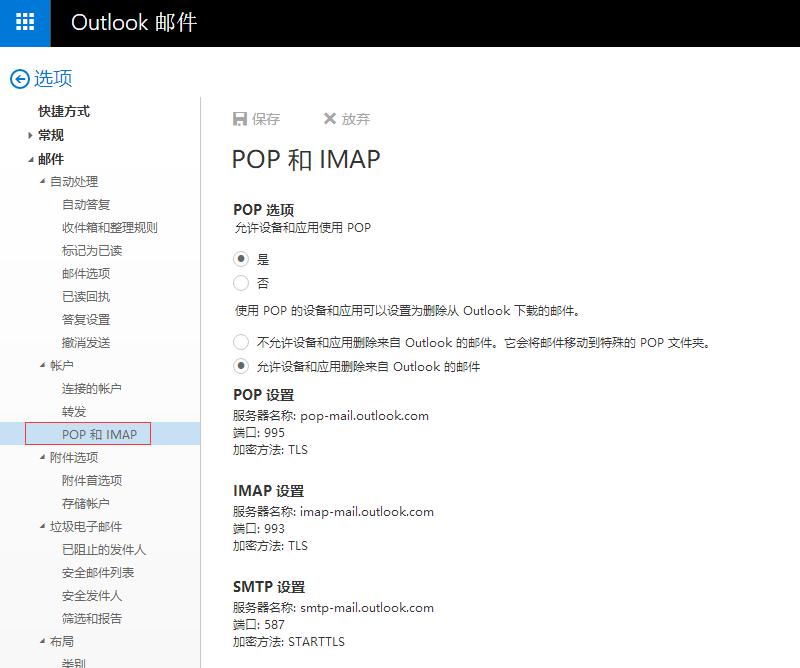Click the 保存 button label
Viewport: 800px width, 668px height.
(266, 119)
